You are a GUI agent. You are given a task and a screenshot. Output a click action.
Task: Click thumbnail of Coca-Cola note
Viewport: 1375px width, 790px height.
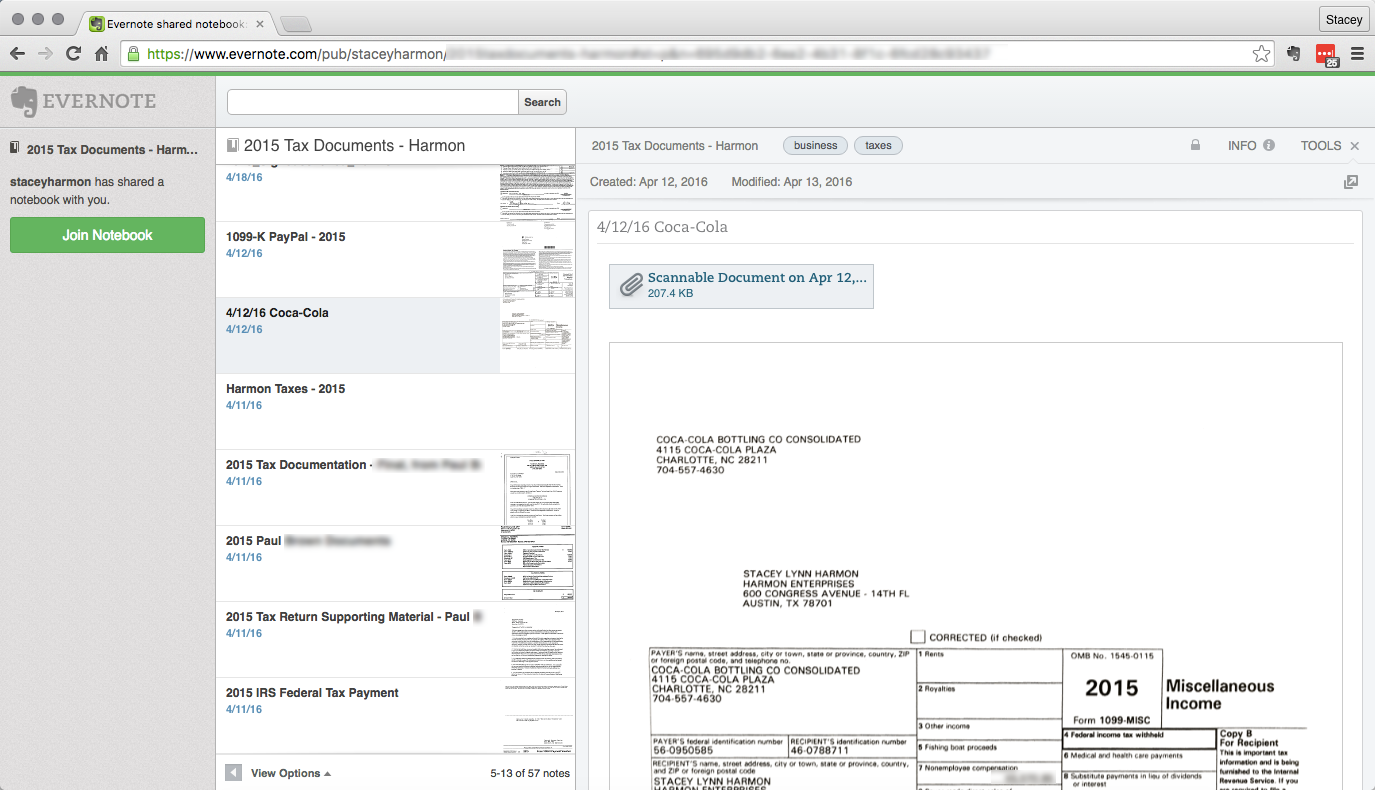538,336
